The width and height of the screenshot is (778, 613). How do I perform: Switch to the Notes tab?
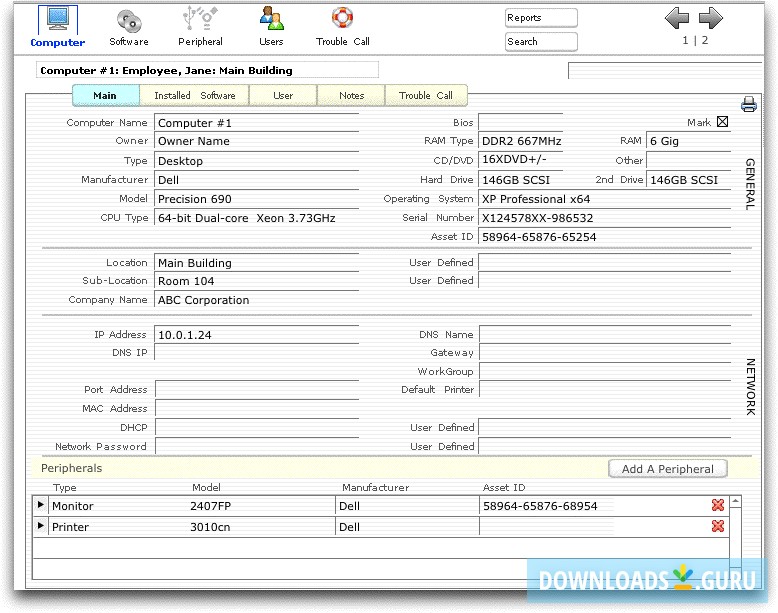pos(351,96)
